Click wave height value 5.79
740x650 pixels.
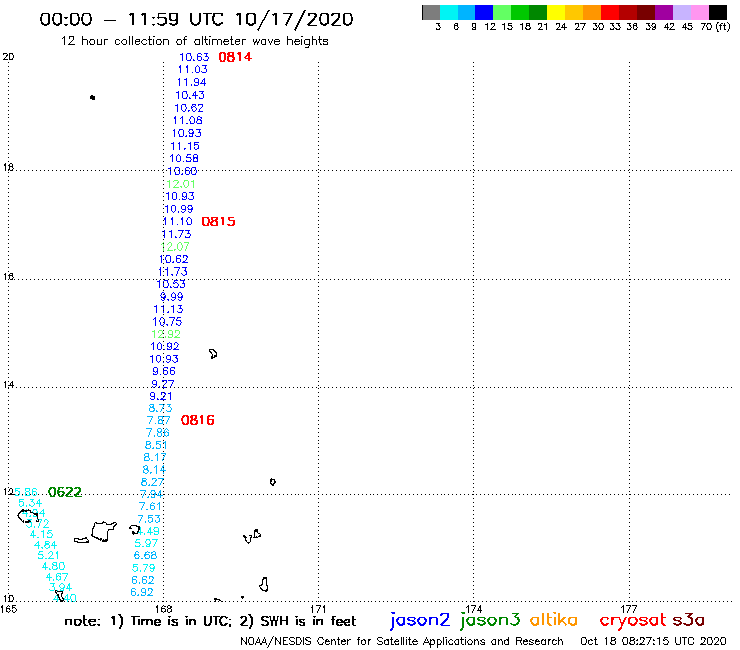click(x=143, y=568)
